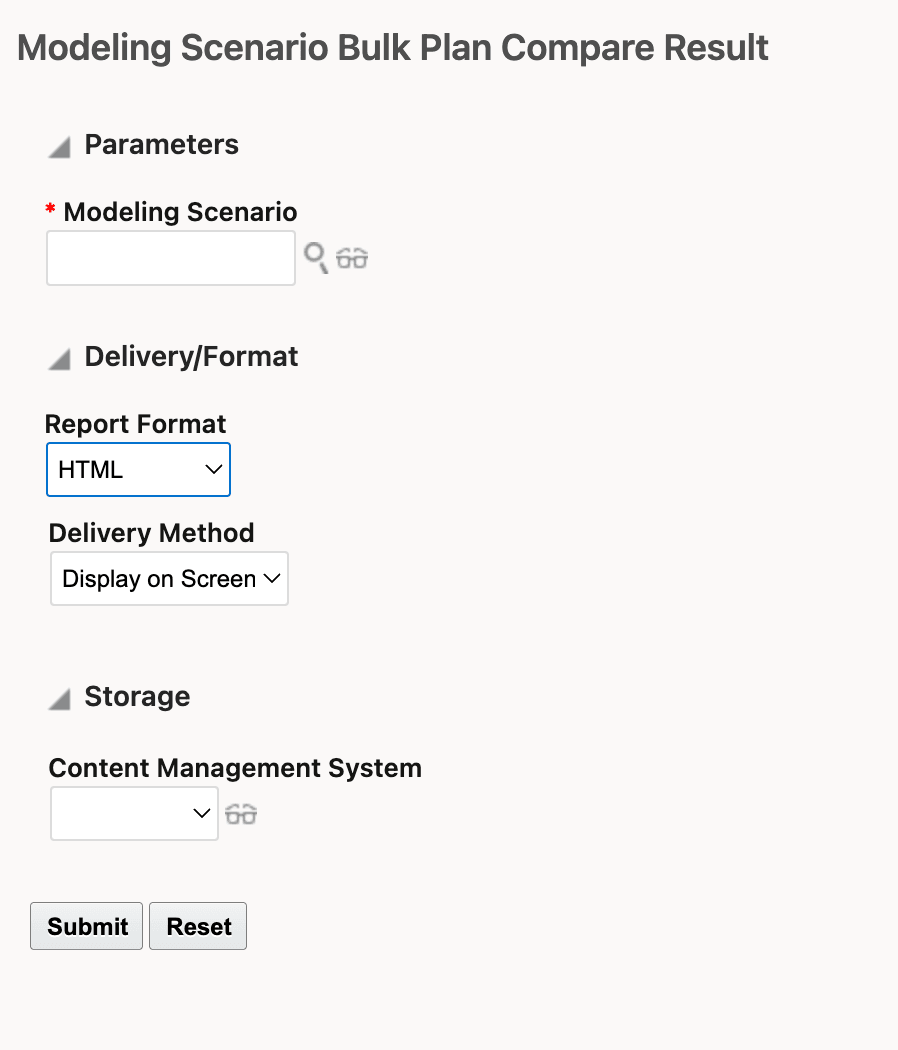Collapse the Parameters section triangle

[x=60, y=148]
